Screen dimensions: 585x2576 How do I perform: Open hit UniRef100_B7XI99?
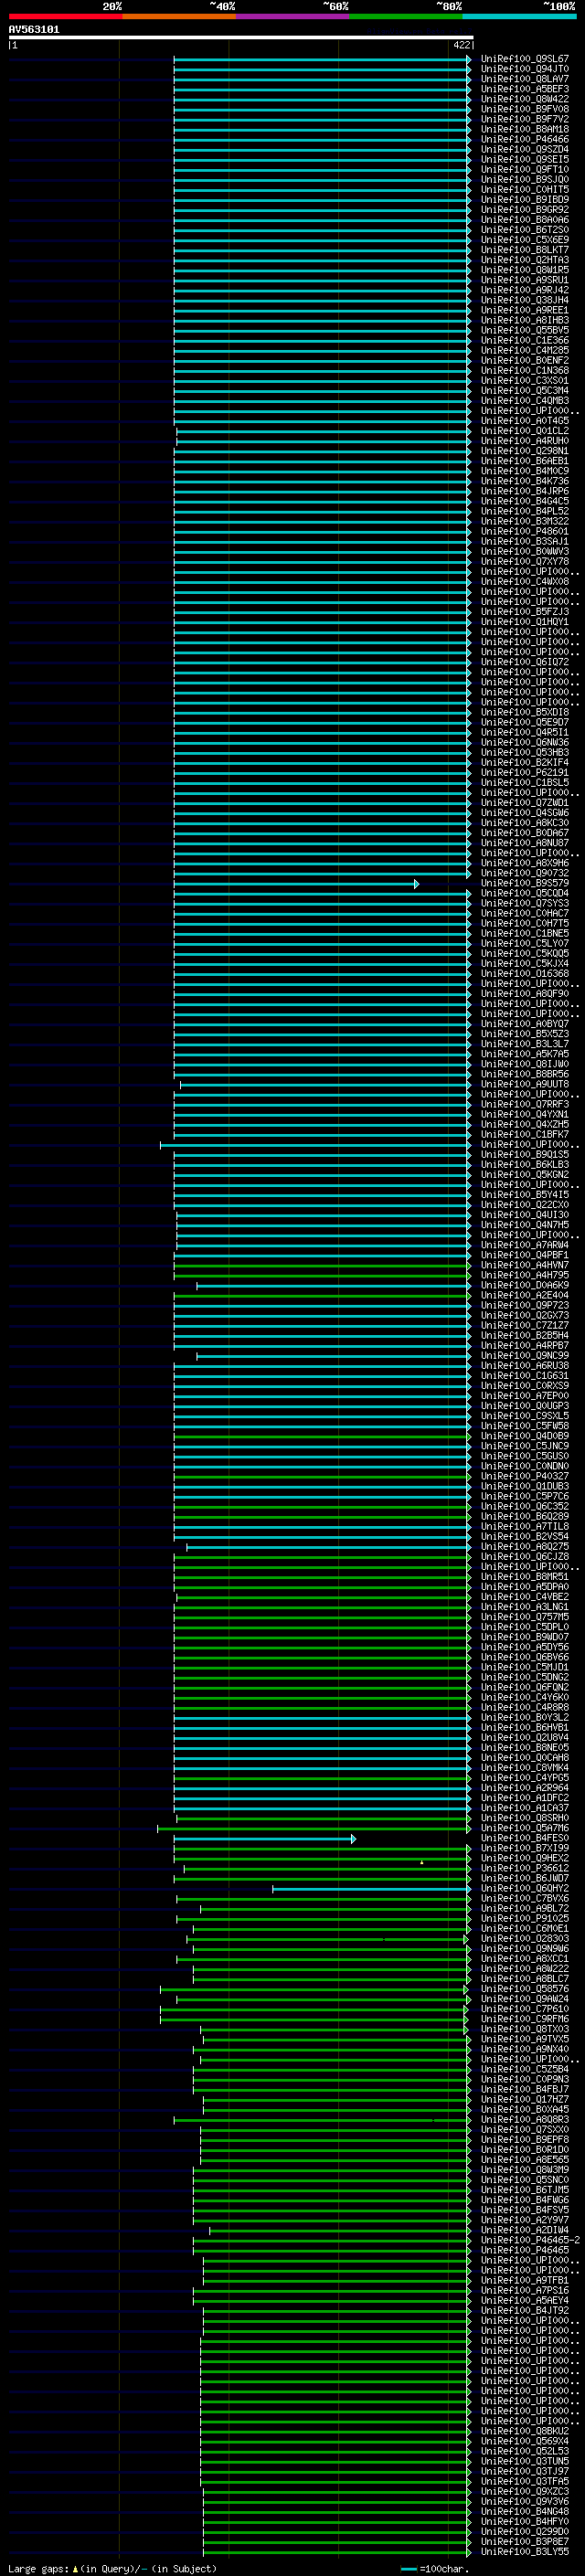click(525, 1848)
